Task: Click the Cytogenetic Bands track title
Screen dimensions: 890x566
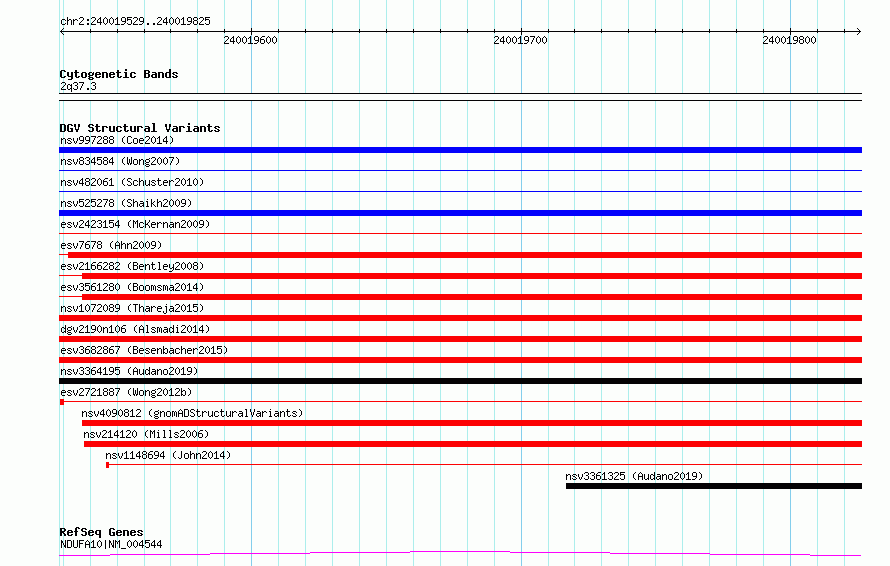Action: (119, 74)
